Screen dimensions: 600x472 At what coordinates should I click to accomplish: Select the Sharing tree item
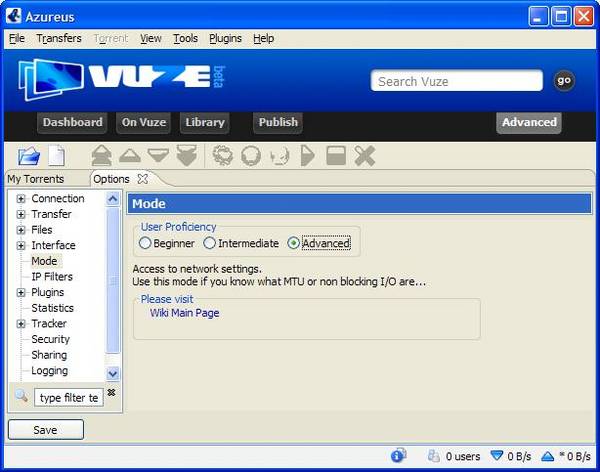click(49, 355)
